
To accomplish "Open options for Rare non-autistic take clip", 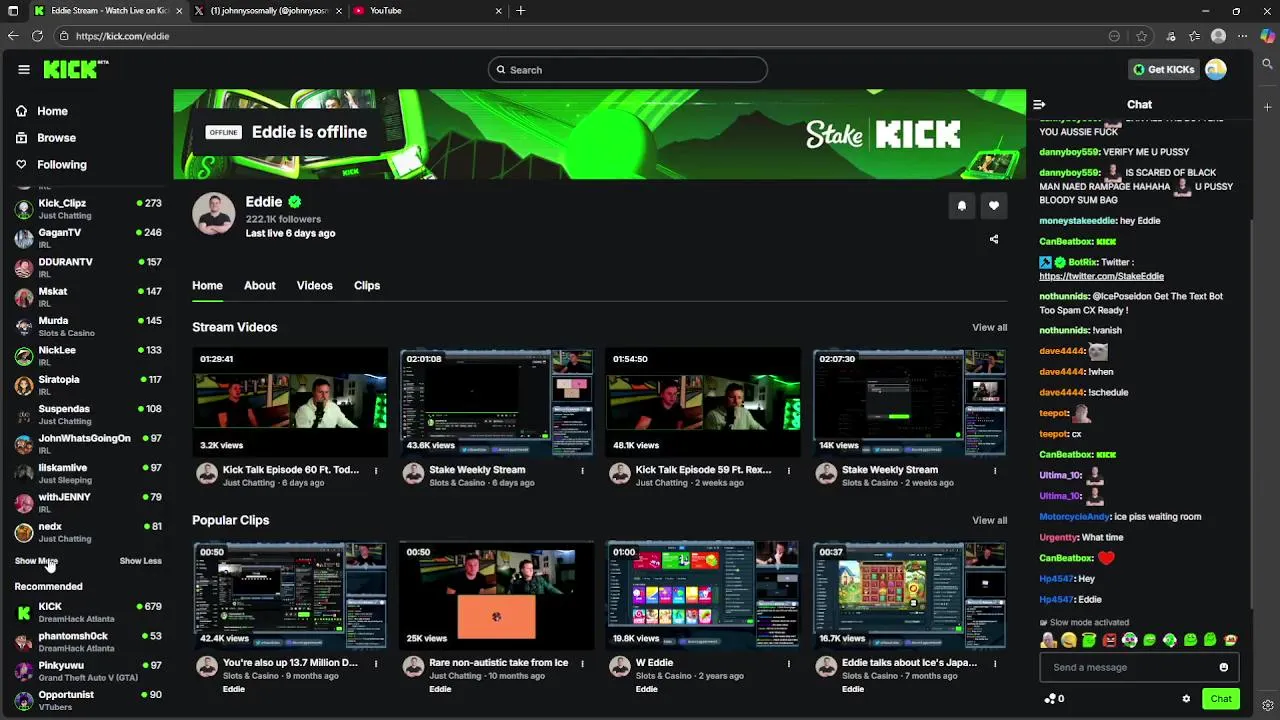I will (583, 664).
